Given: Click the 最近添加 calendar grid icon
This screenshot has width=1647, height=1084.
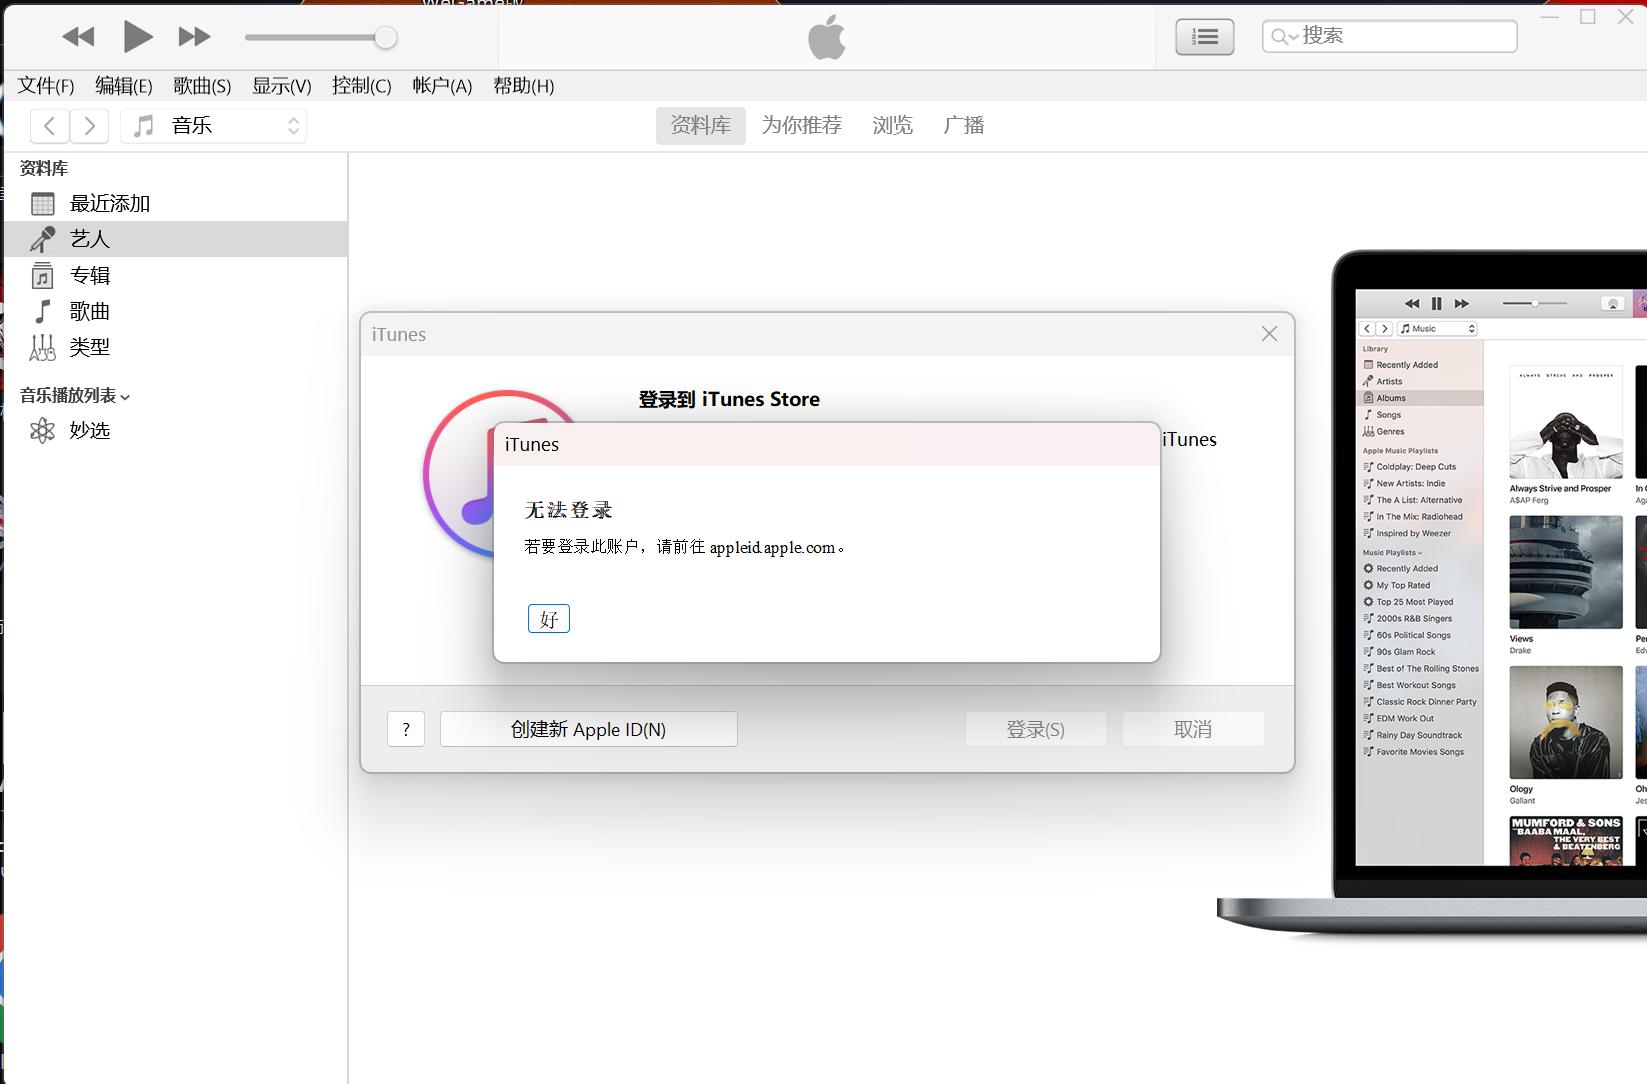Looking at the screenshot, I should point(43,204).
